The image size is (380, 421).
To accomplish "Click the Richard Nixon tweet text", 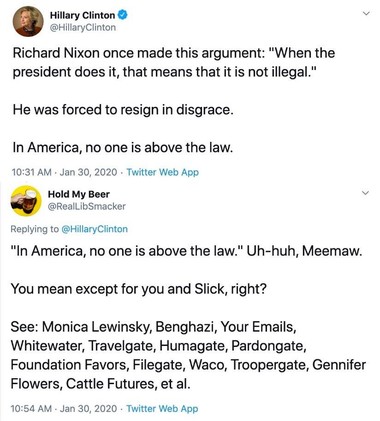I will point(174,62).
